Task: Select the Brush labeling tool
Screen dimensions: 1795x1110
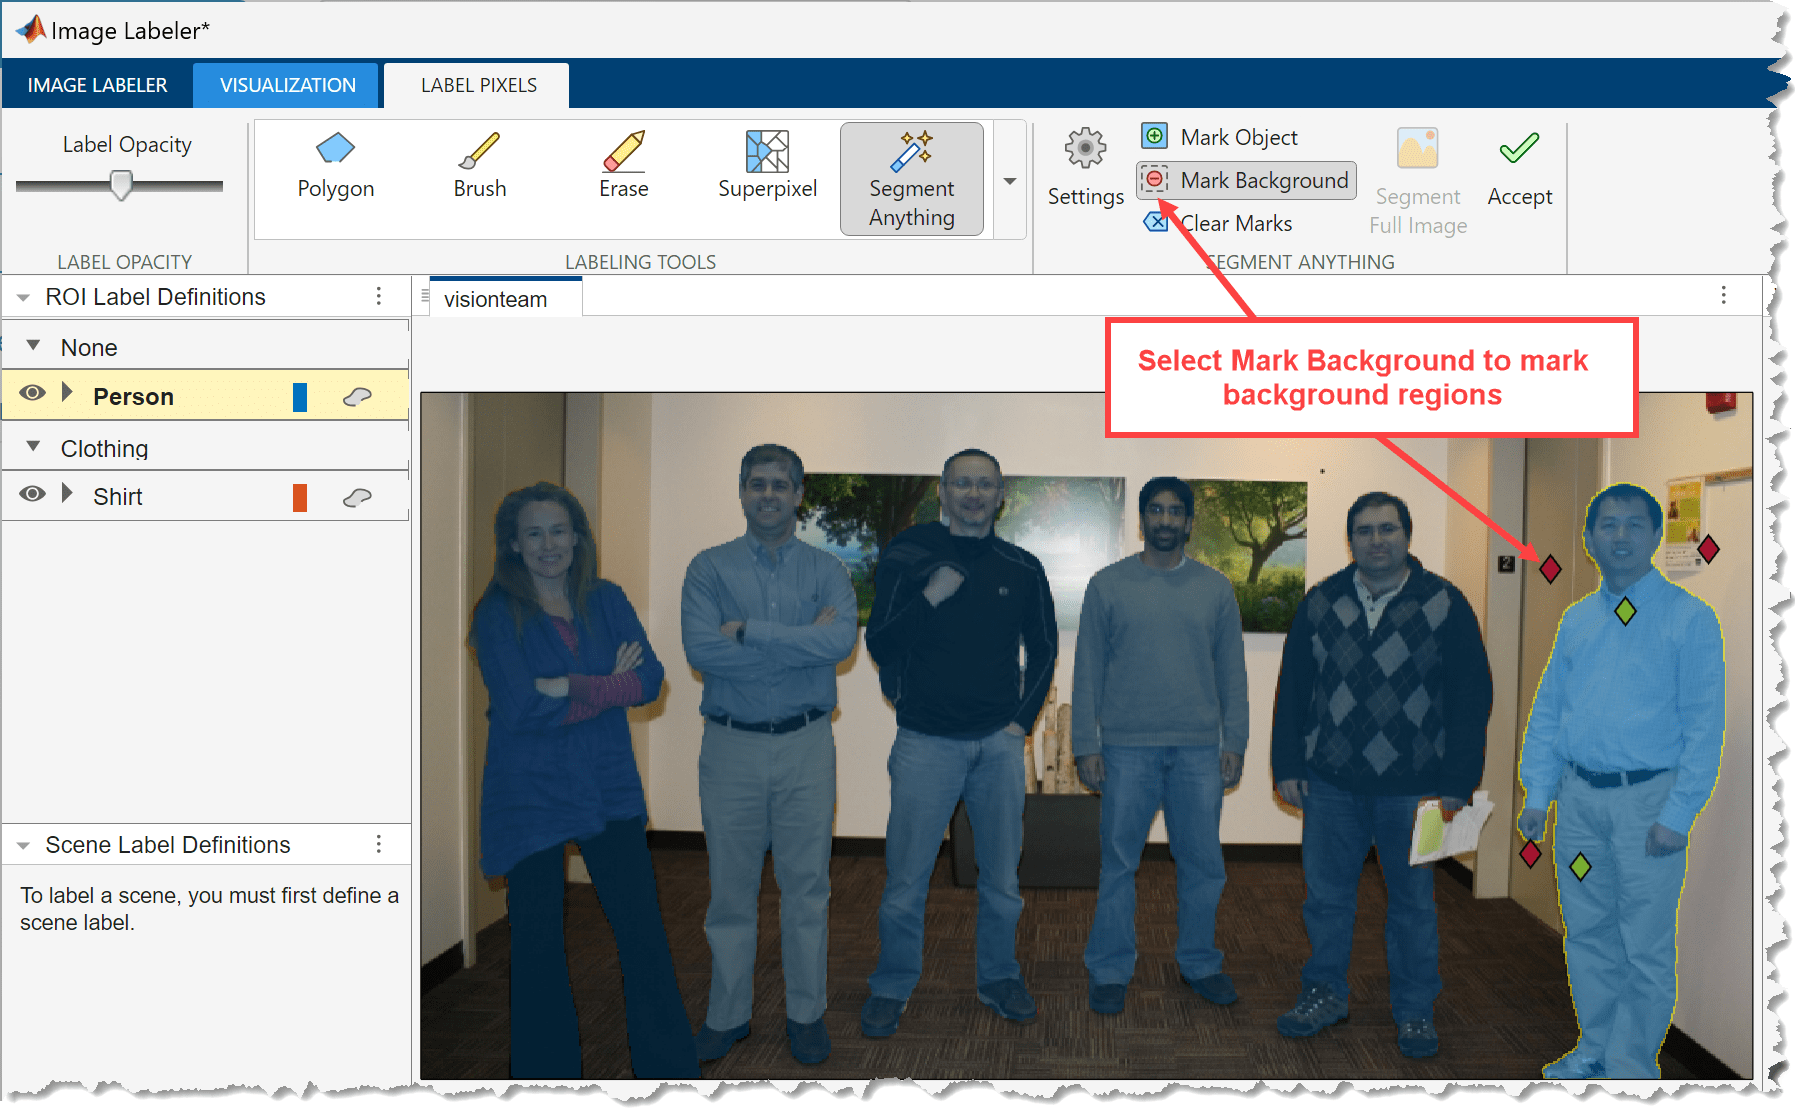Action: click(x=479, y=175)
